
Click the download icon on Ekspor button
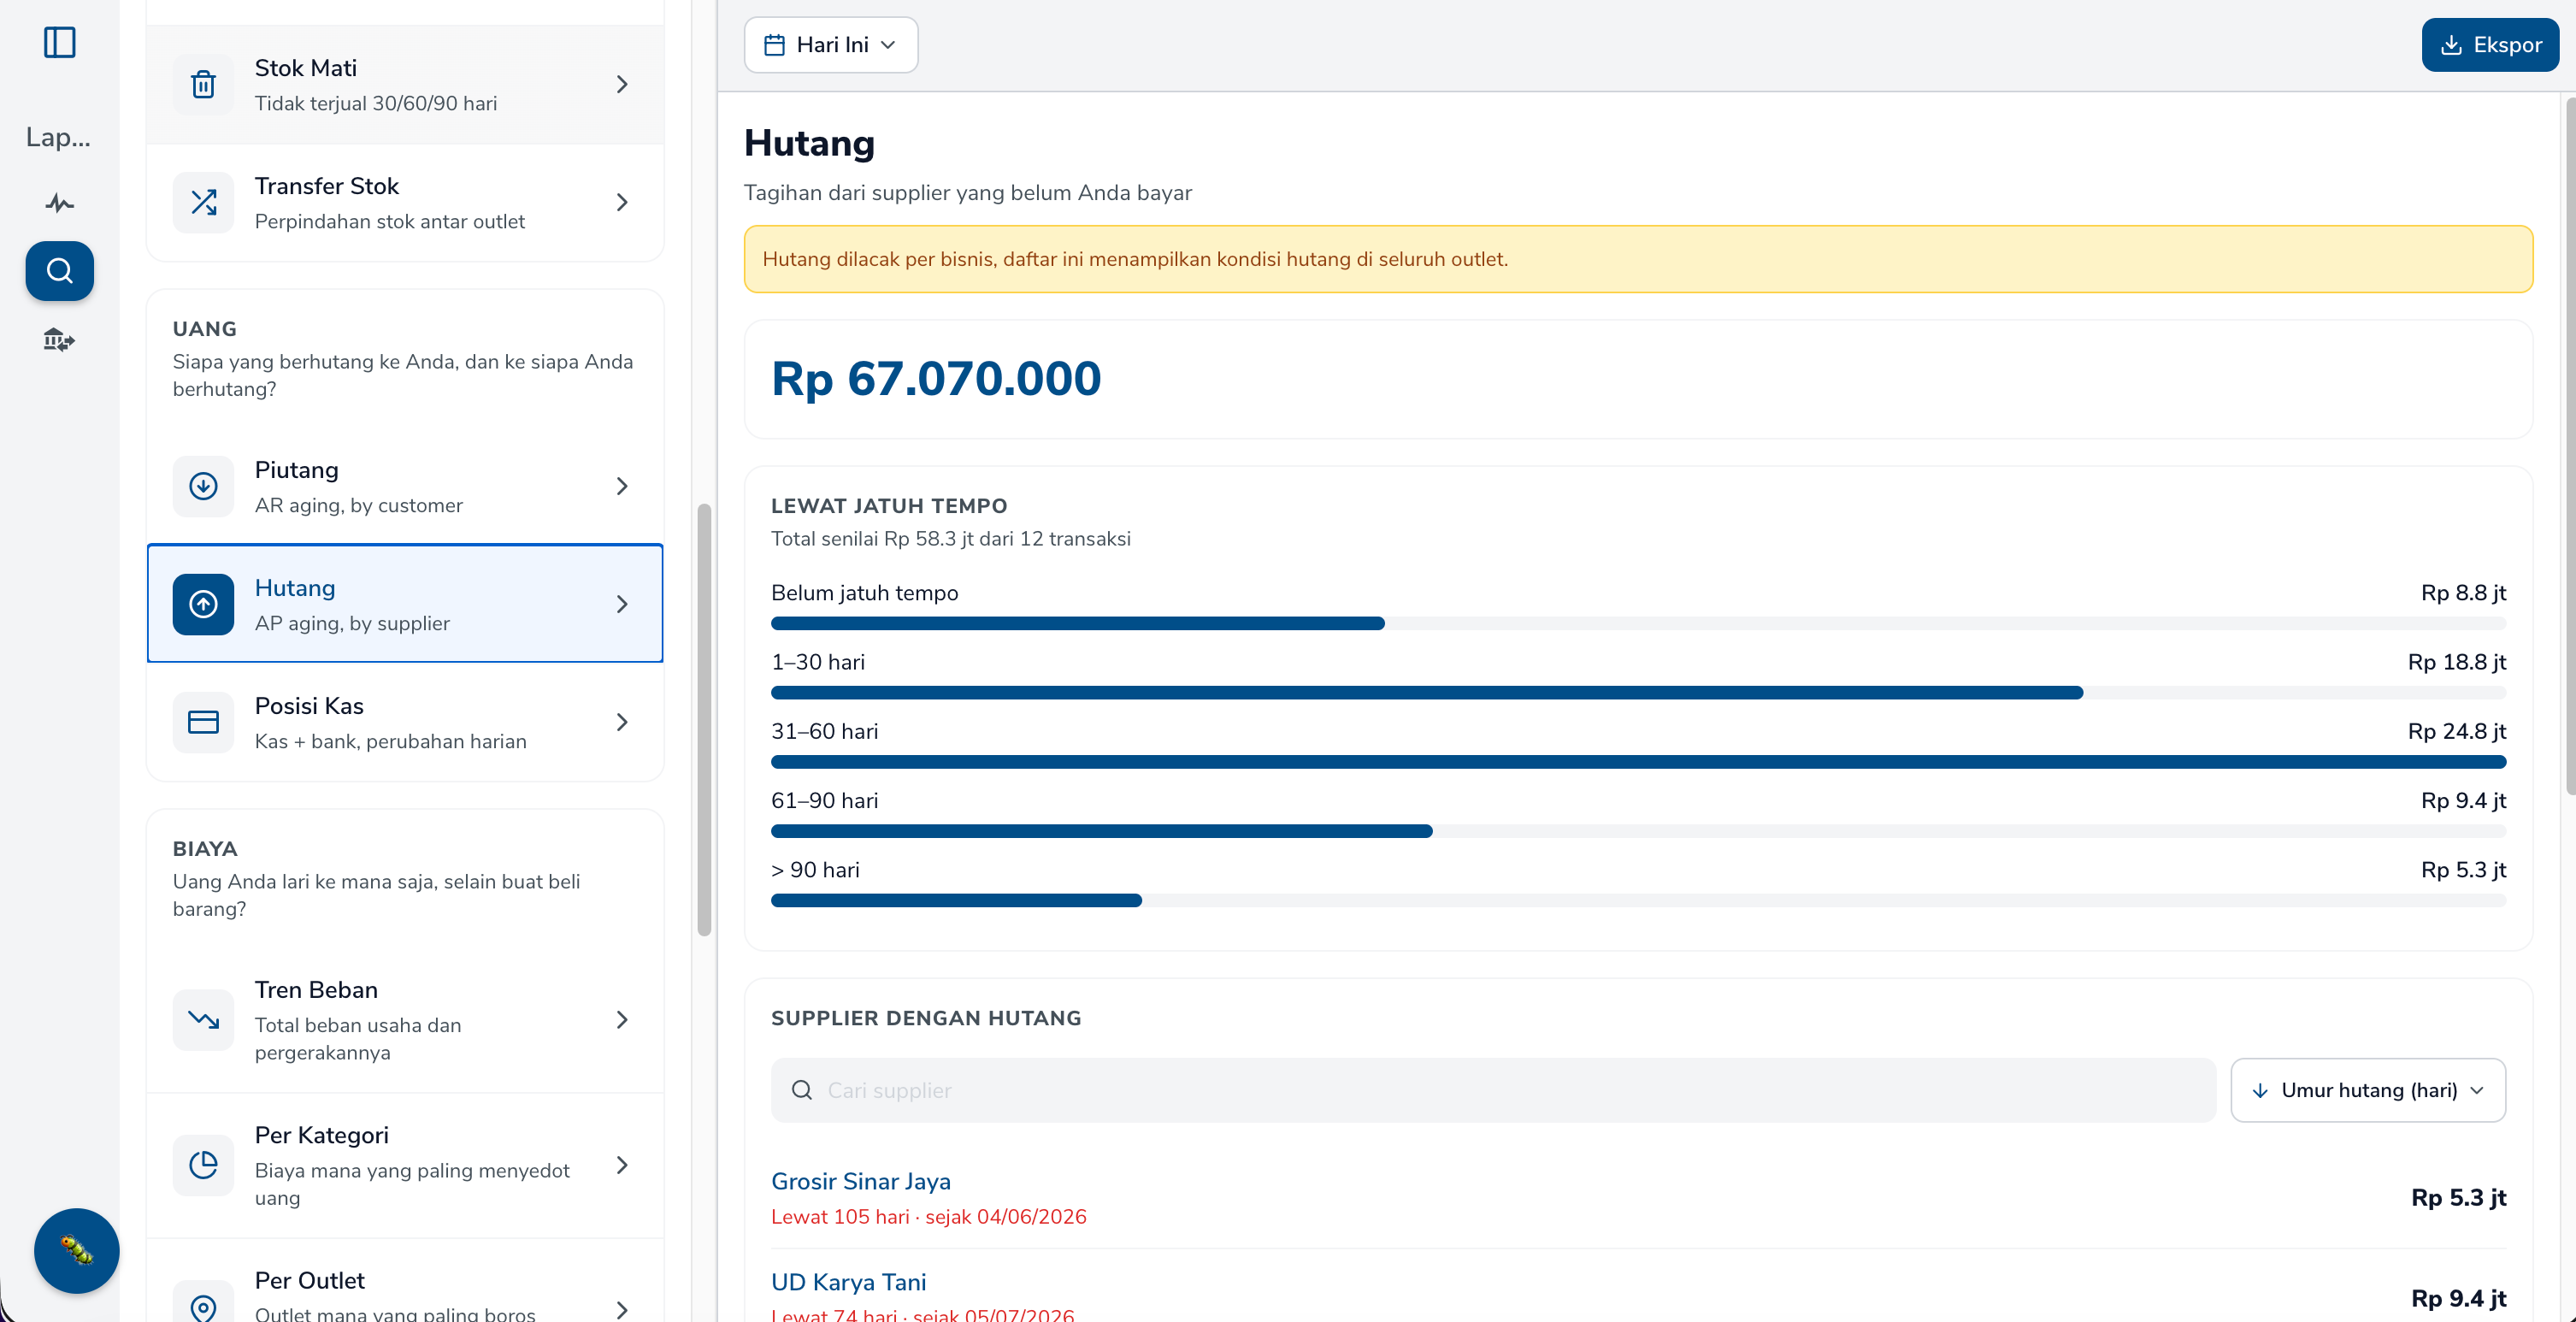(2452, 45)
